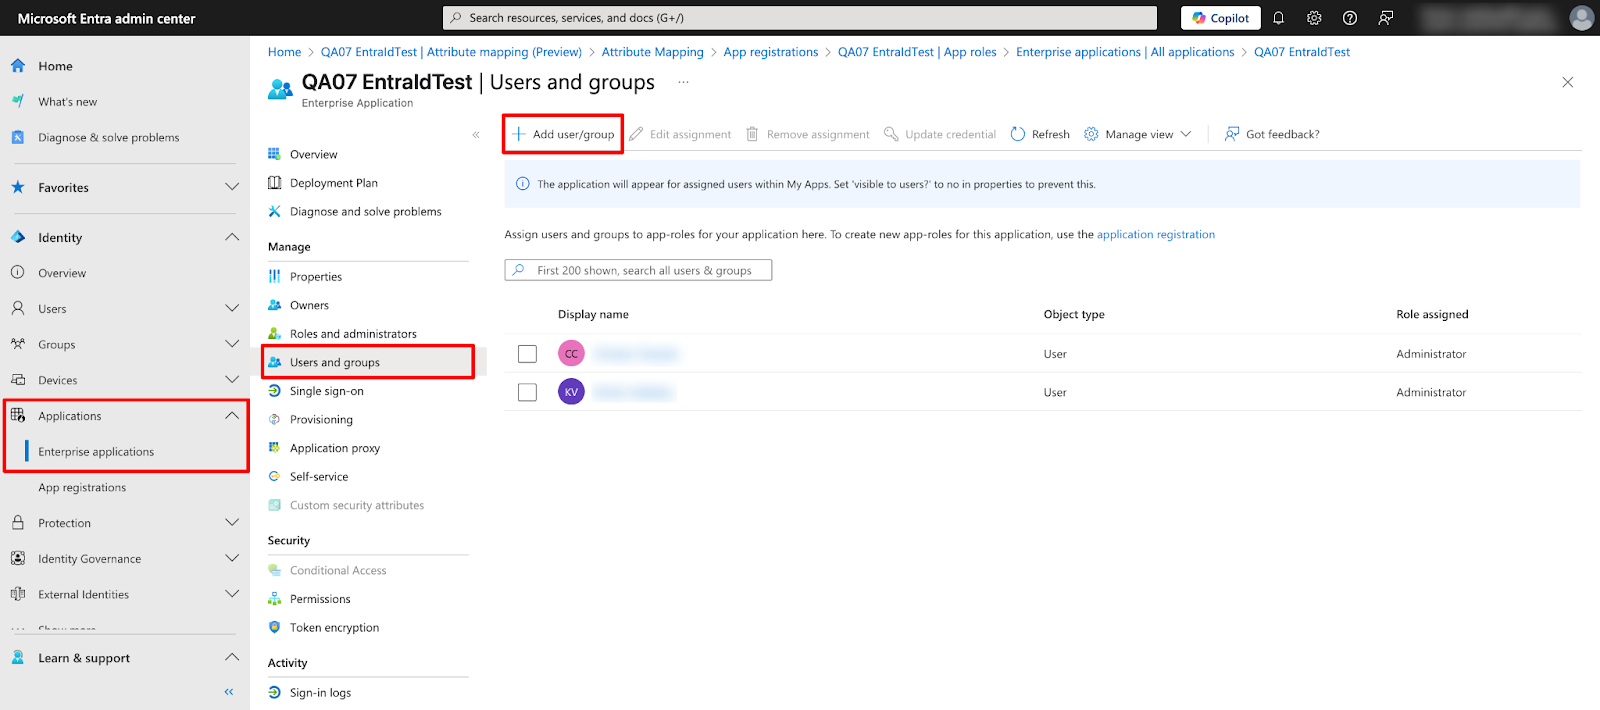
Task: Expand Identity Governance chevron
Action: coord(232,559)
